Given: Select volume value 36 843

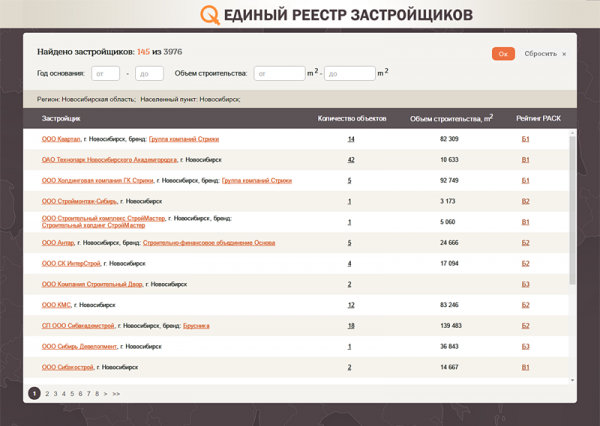Looking at the screenshot, I should [x=449, y=346].
